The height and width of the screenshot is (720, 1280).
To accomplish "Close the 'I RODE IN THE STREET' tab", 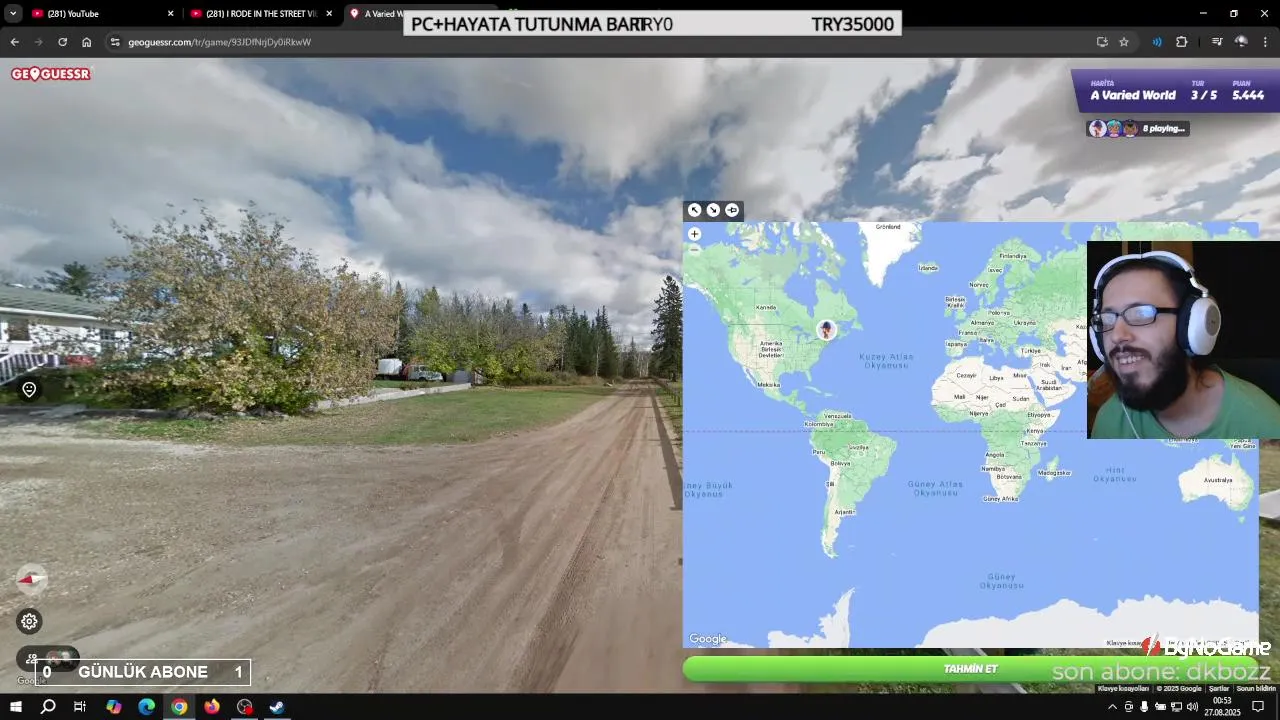I will coord(329,14).
